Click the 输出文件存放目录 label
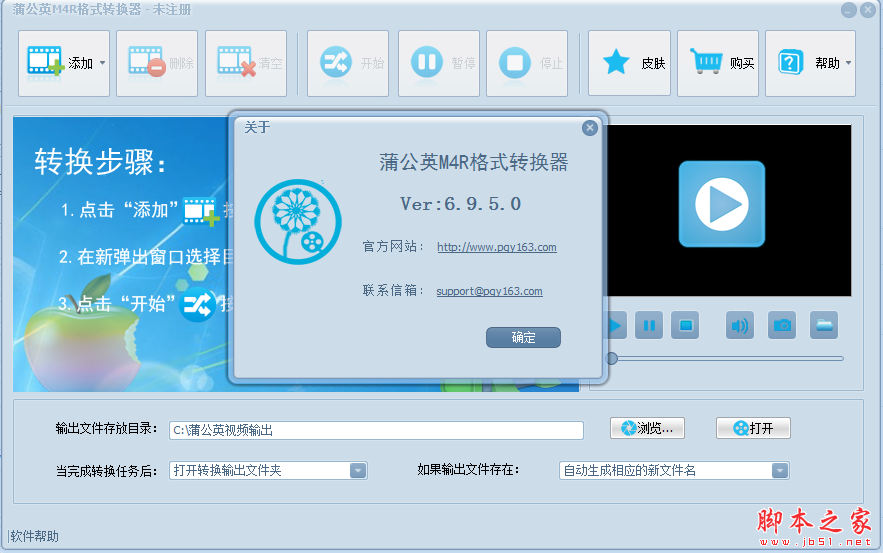The image size is (883, 553). coord(106,429)
